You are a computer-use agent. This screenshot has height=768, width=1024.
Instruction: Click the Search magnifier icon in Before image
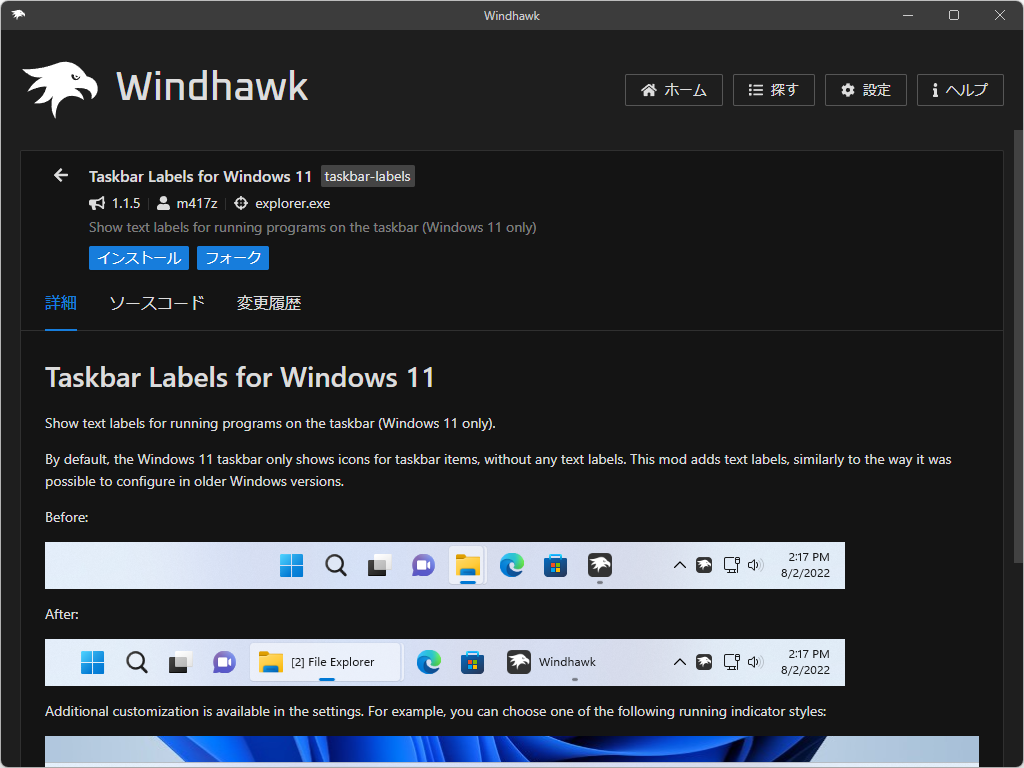point(336,566)
